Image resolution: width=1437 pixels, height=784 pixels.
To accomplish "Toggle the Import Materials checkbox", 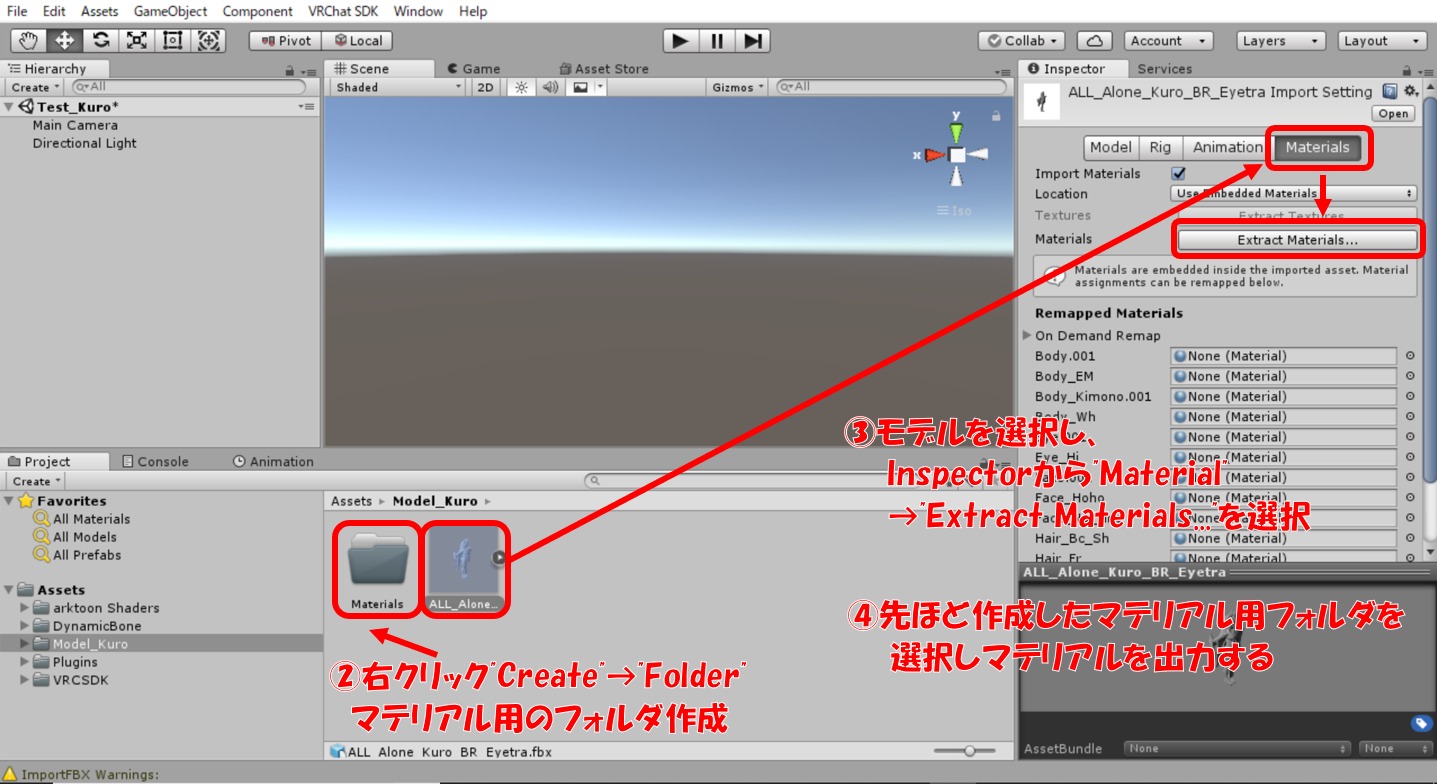I will point(1178,173).
